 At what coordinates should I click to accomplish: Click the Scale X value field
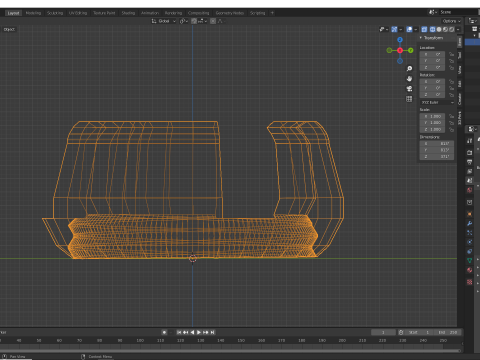[x=432, y=116]
